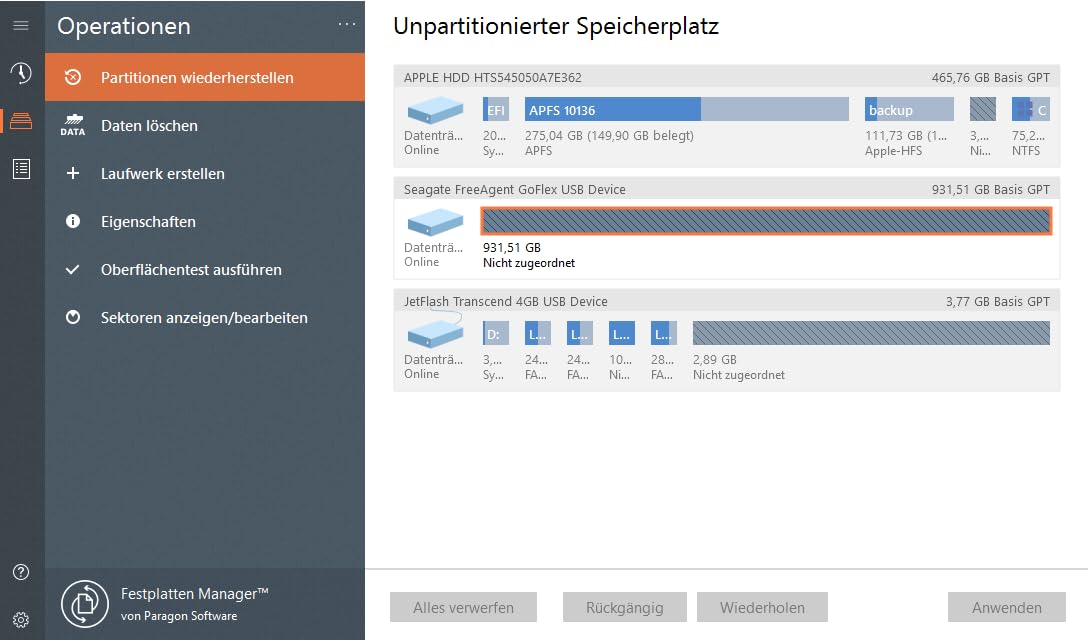
Task: Select the EFI partition on APPLE HDD
Action: click(x=495, y=110)
